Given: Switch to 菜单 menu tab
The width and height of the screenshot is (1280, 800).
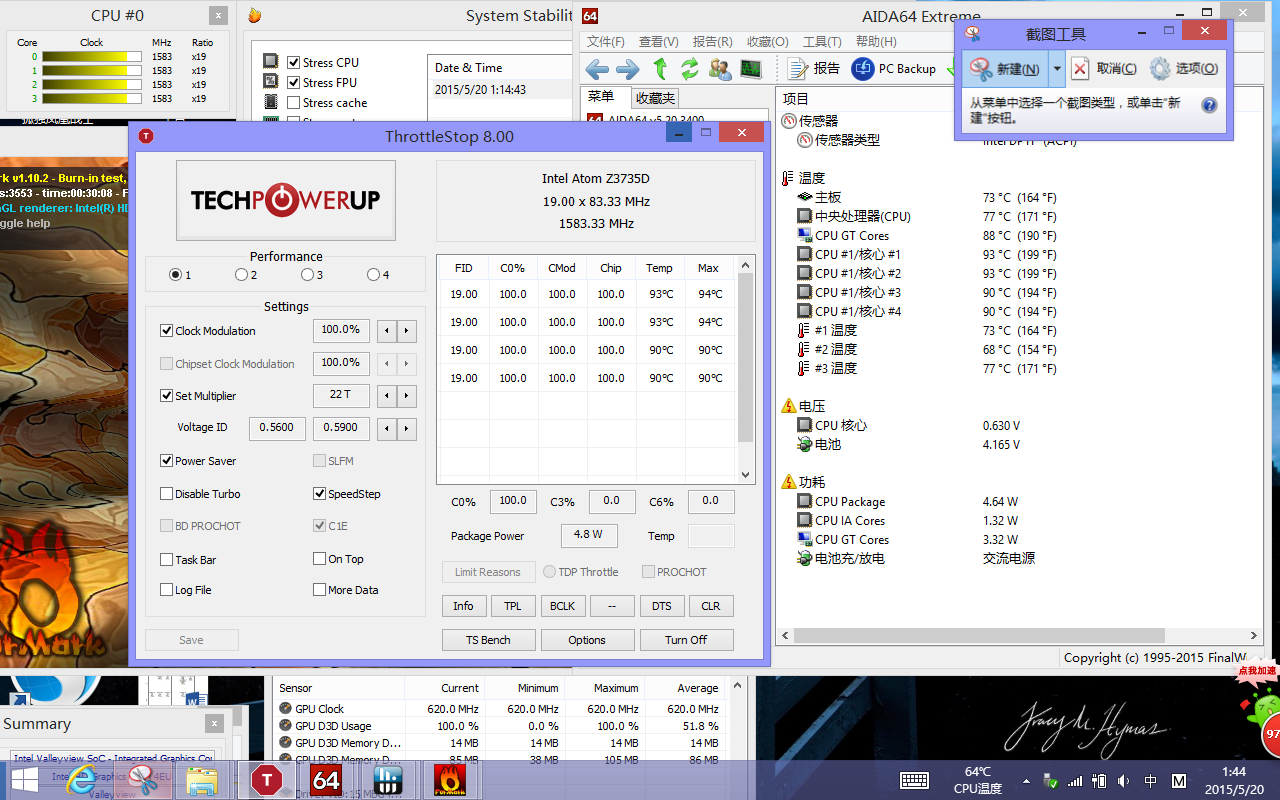Looking at the screenshot, I should pos(602,97).
